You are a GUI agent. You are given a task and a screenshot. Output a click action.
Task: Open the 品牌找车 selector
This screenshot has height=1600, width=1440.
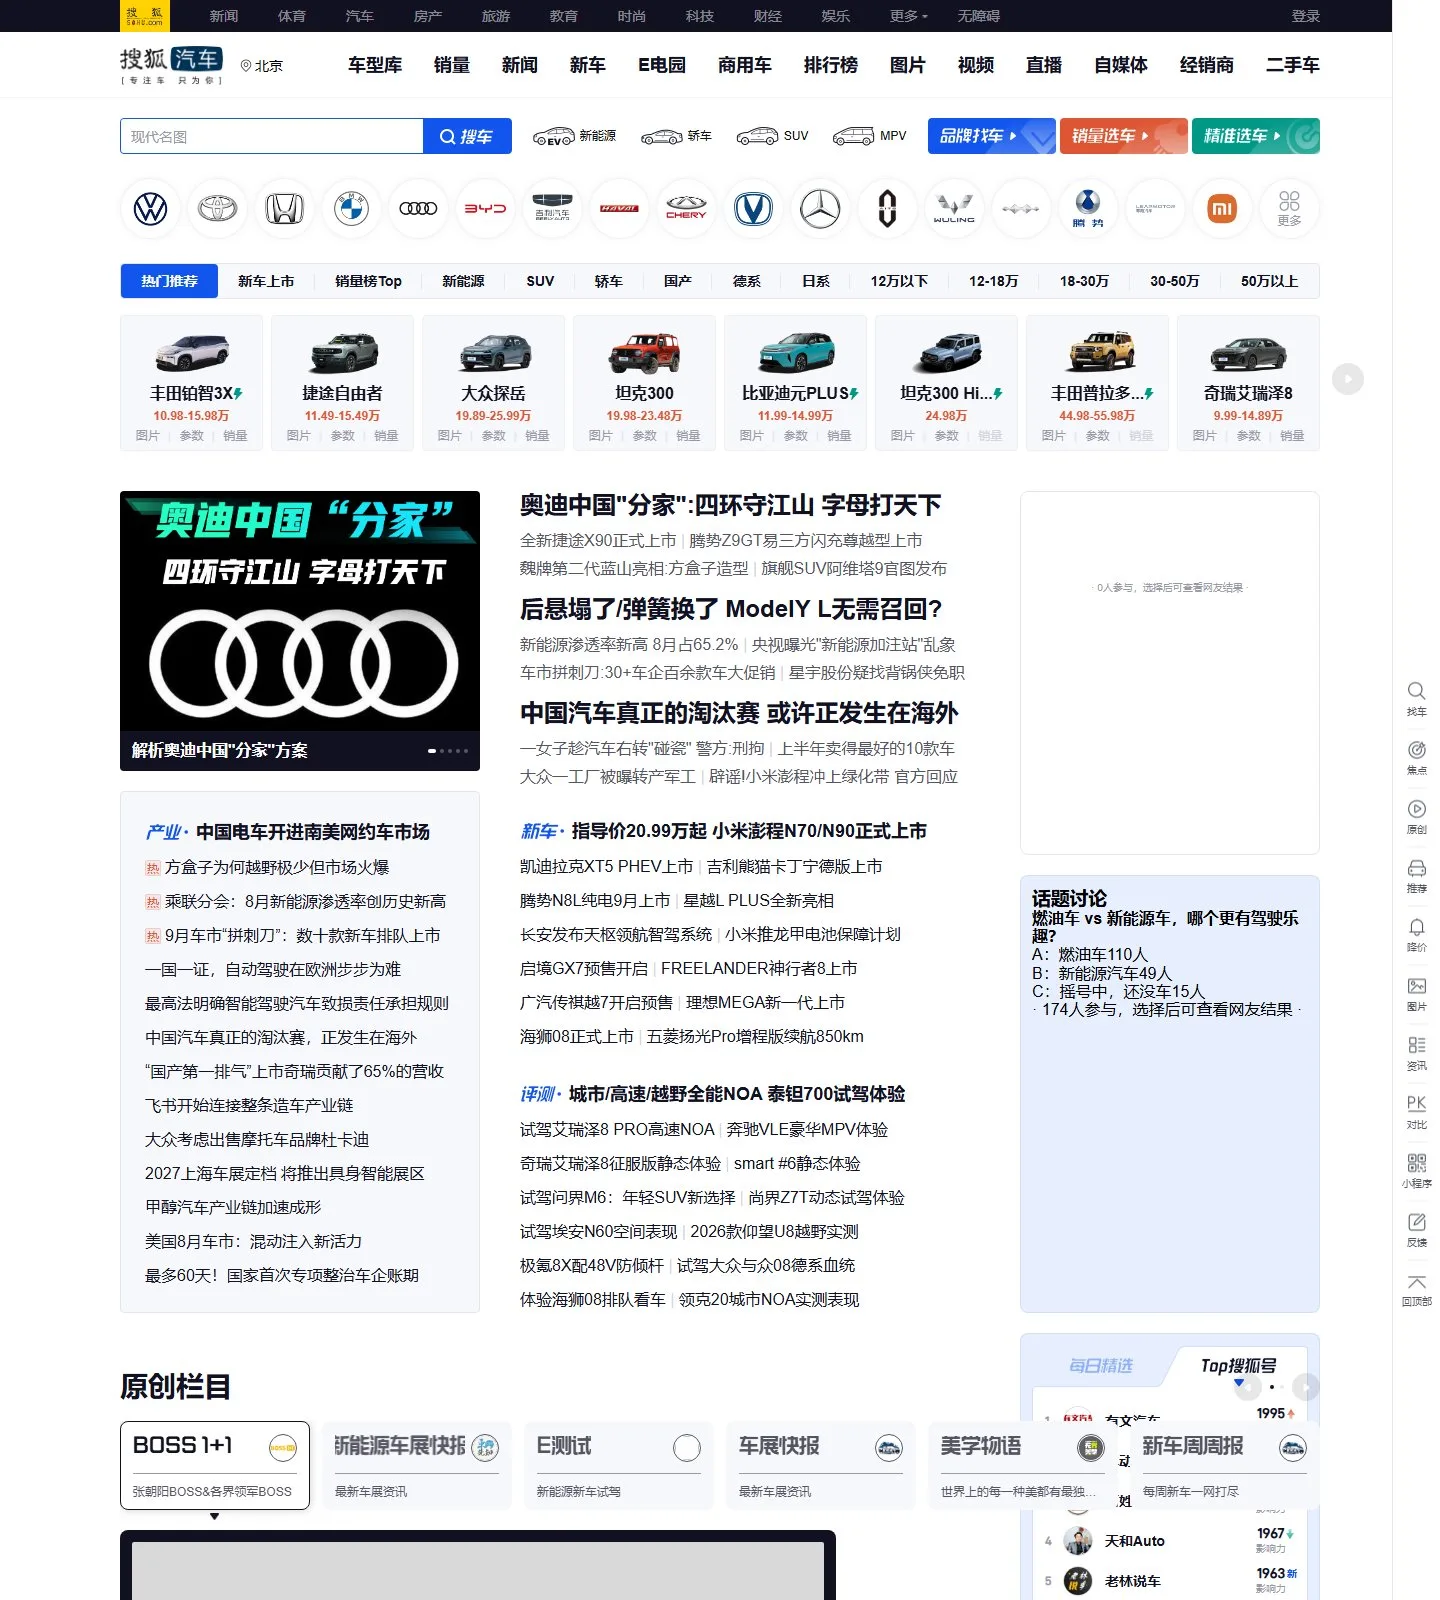coord(991,136)
